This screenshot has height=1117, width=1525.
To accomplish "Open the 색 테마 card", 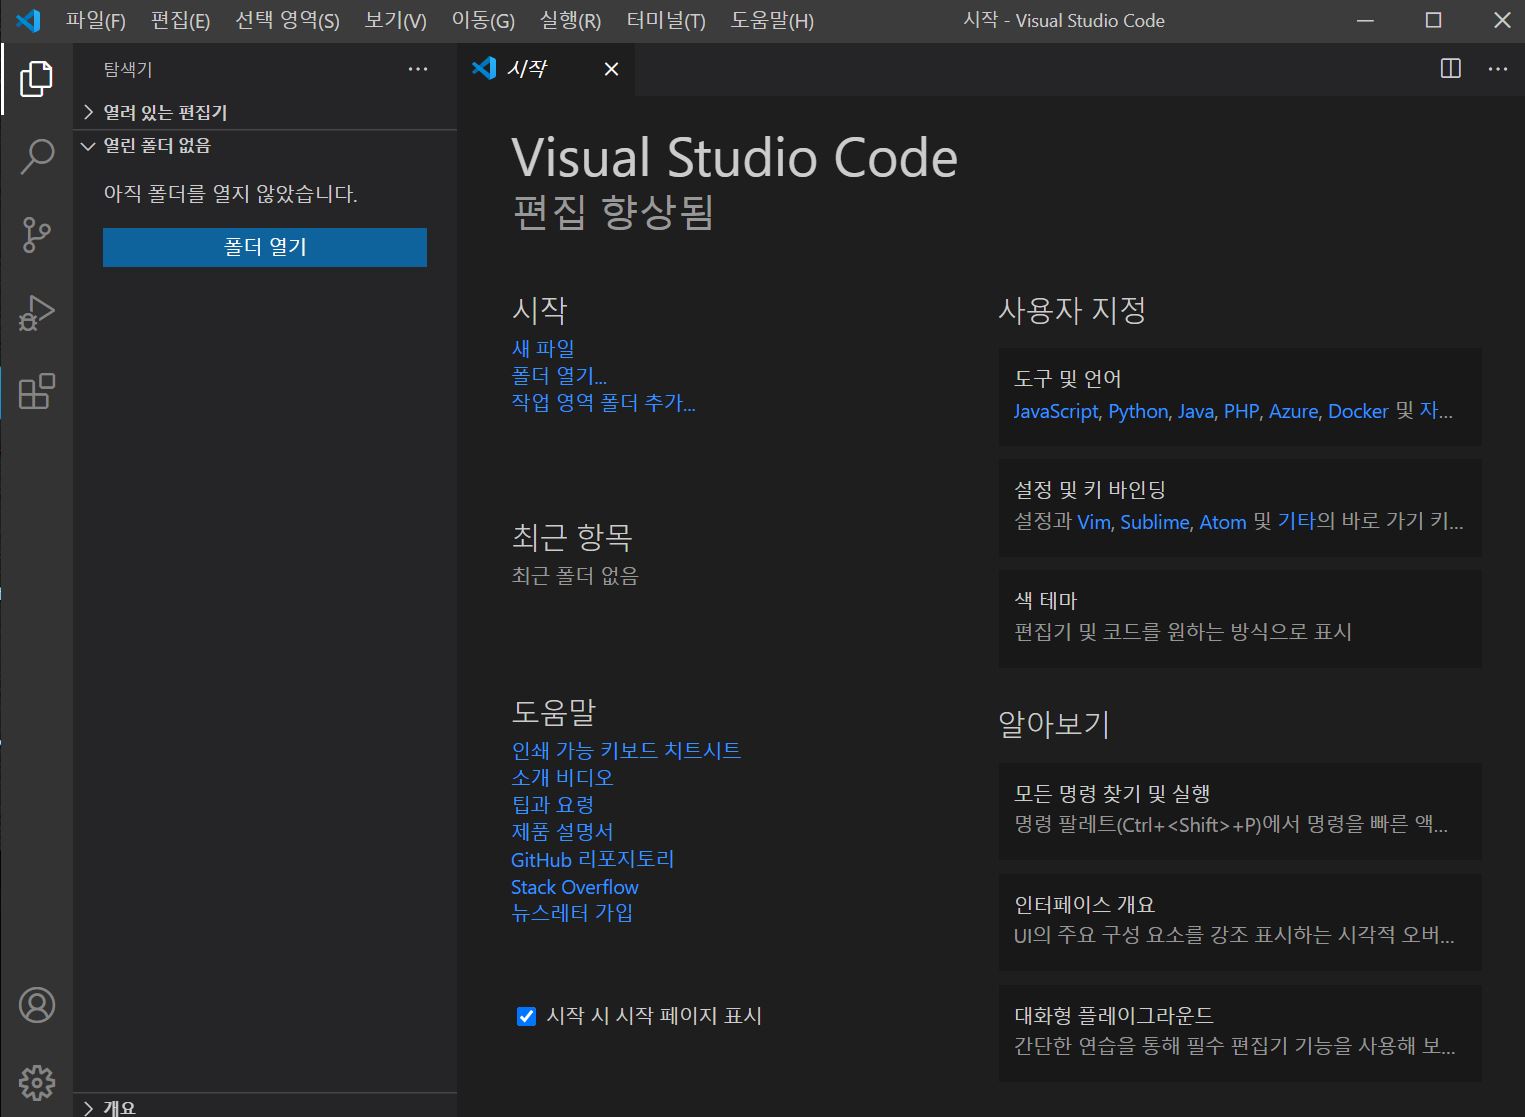I will coord(1240,618).
